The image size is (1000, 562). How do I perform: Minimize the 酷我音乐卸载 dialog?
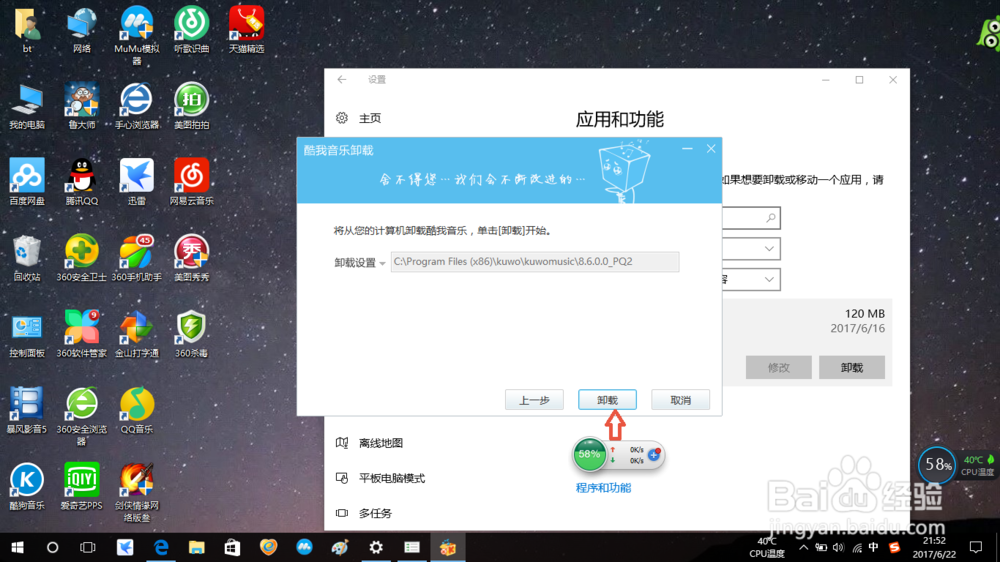pos(687,149)
